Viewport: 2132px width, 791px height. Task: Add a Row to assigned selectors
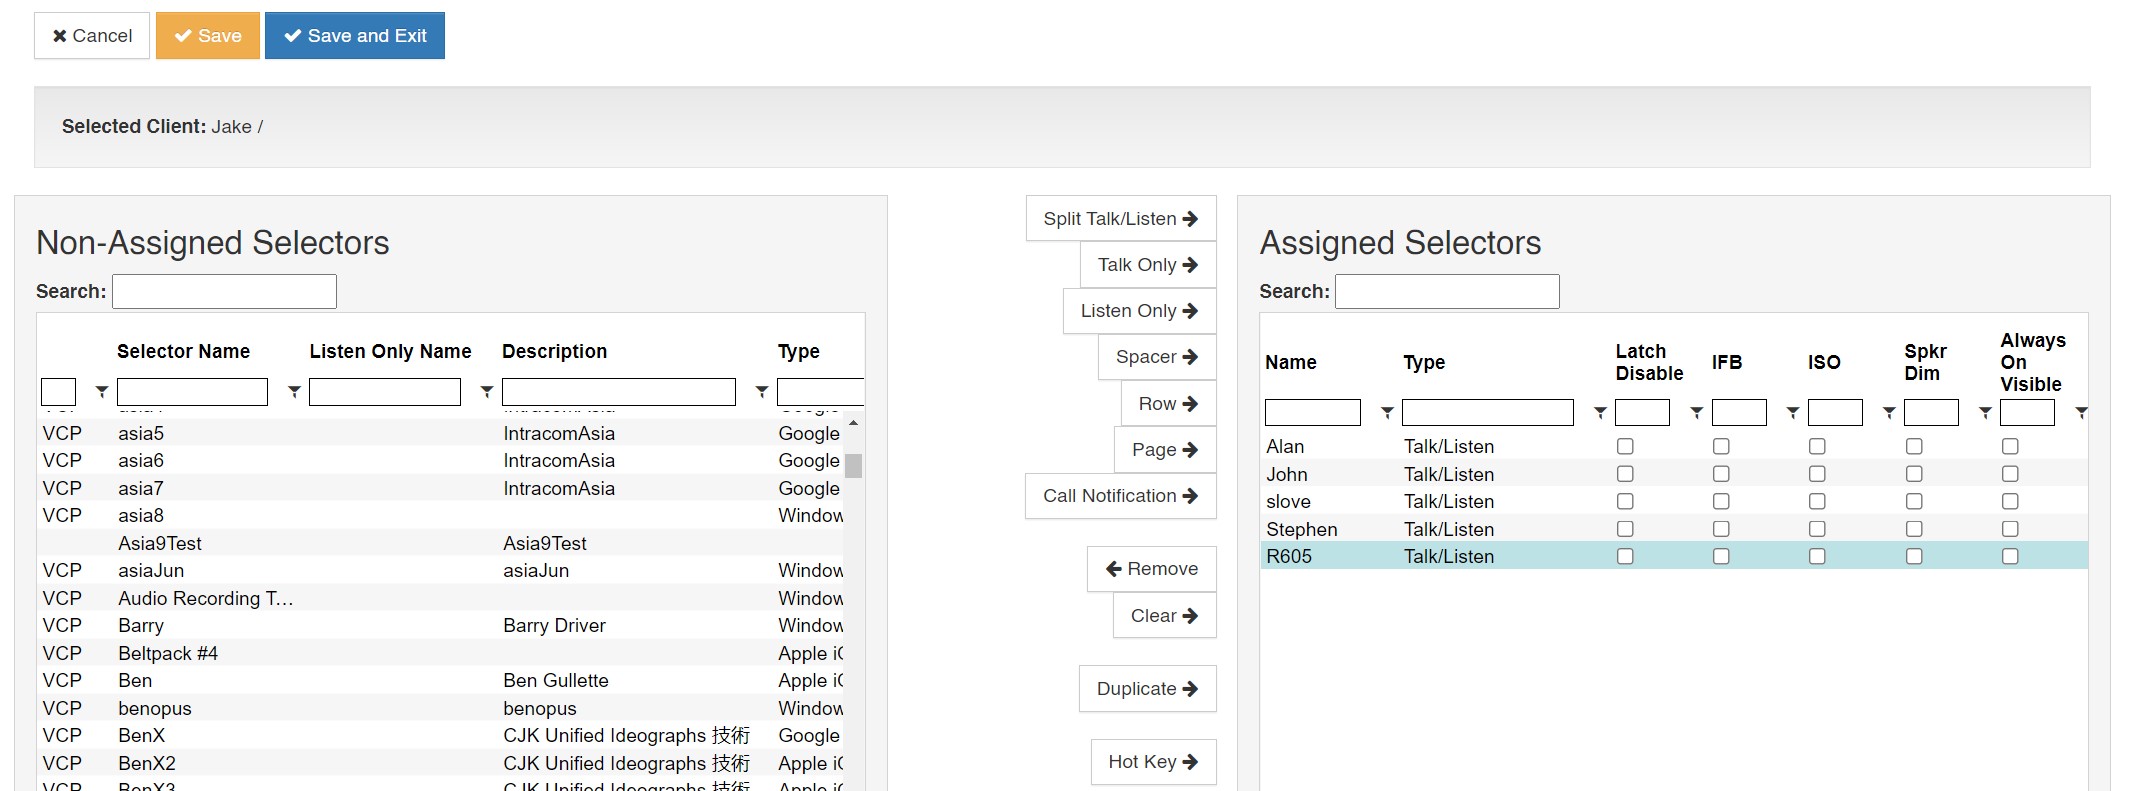point(1169,404)
